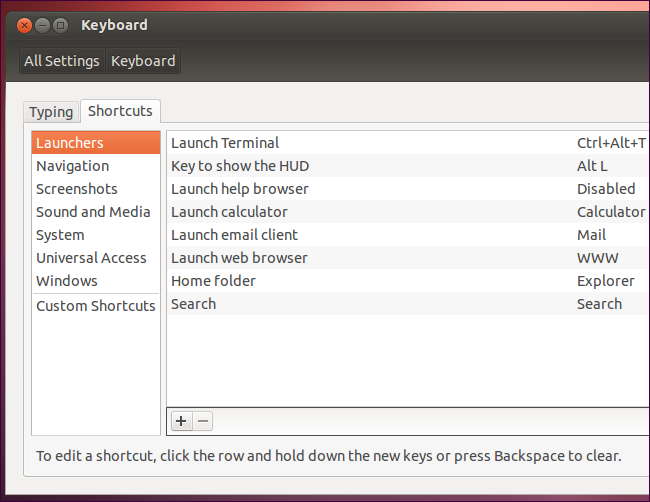Edit the Ctrl+Alt+T shortcut value
This screenshot has height=502, width=650.
tap(611, 143)
